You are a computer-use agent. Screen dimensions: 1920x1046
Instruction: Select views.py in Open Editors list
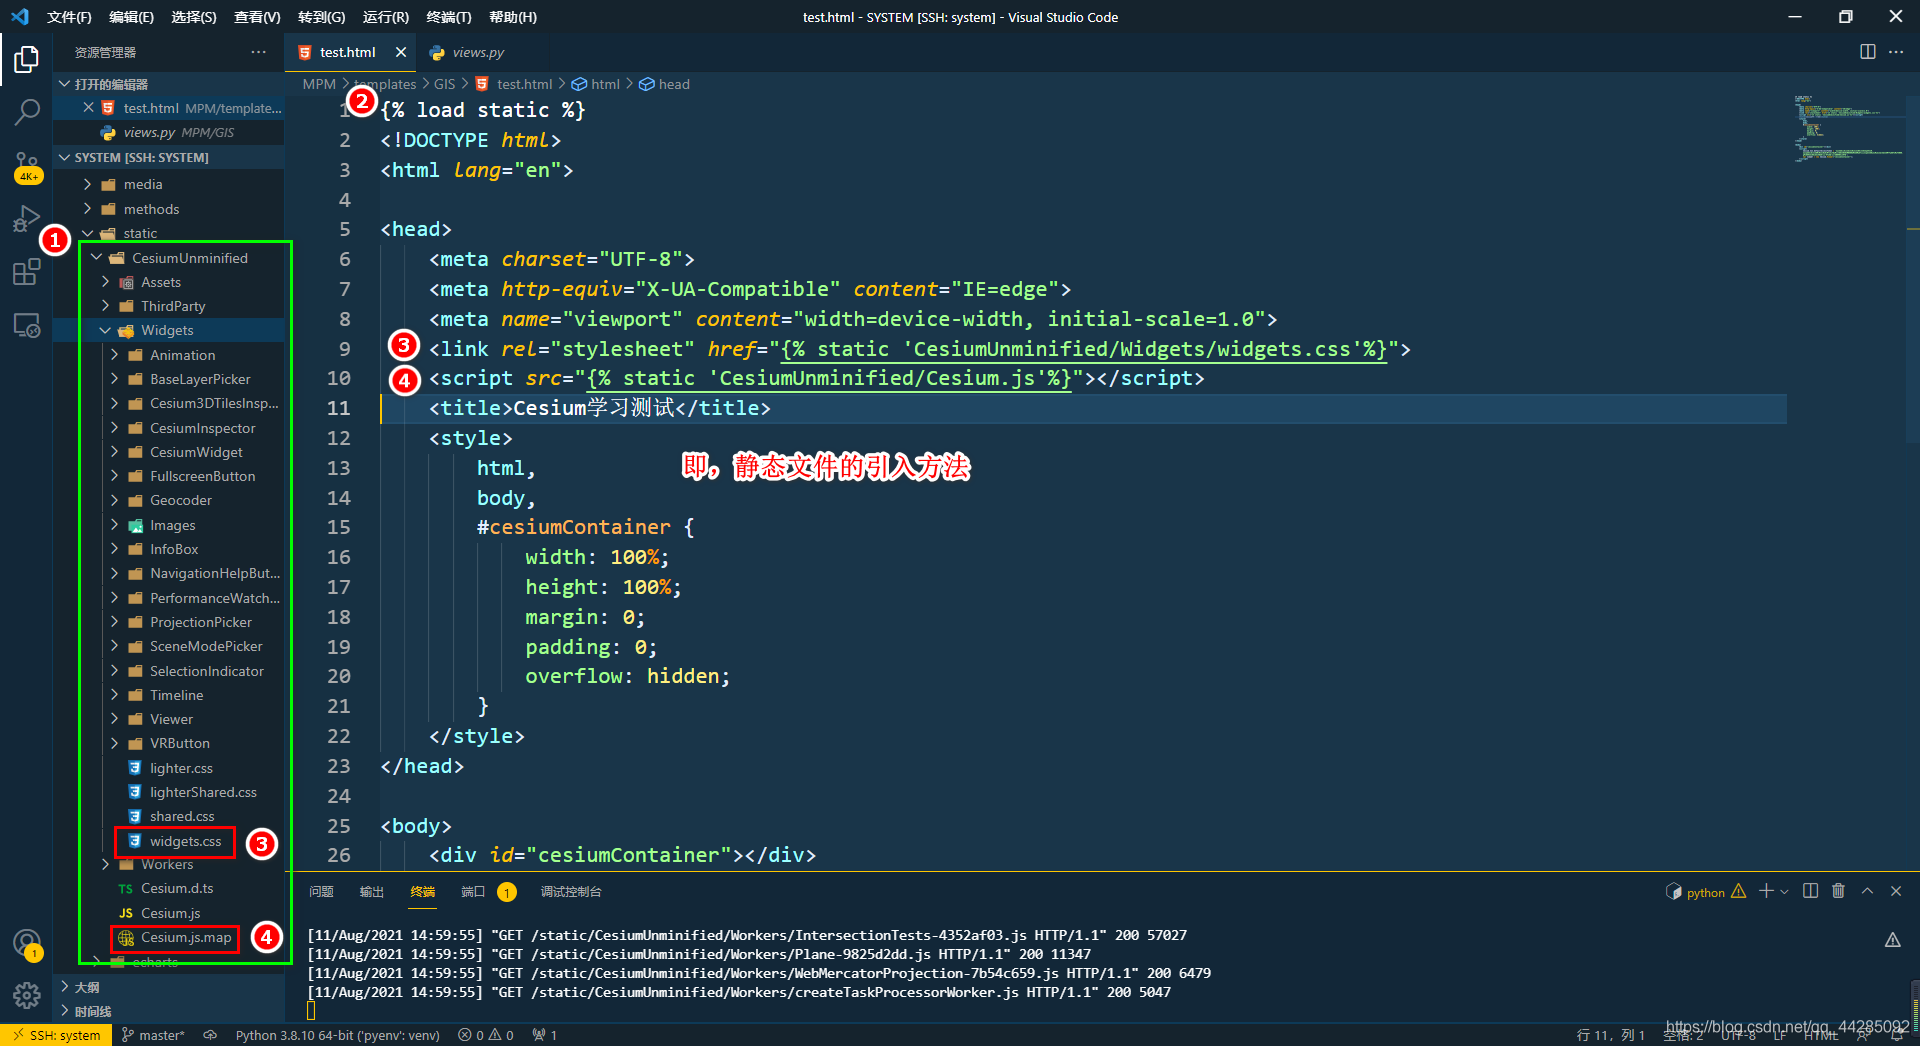pyautogui.click(x=170, y=132)
